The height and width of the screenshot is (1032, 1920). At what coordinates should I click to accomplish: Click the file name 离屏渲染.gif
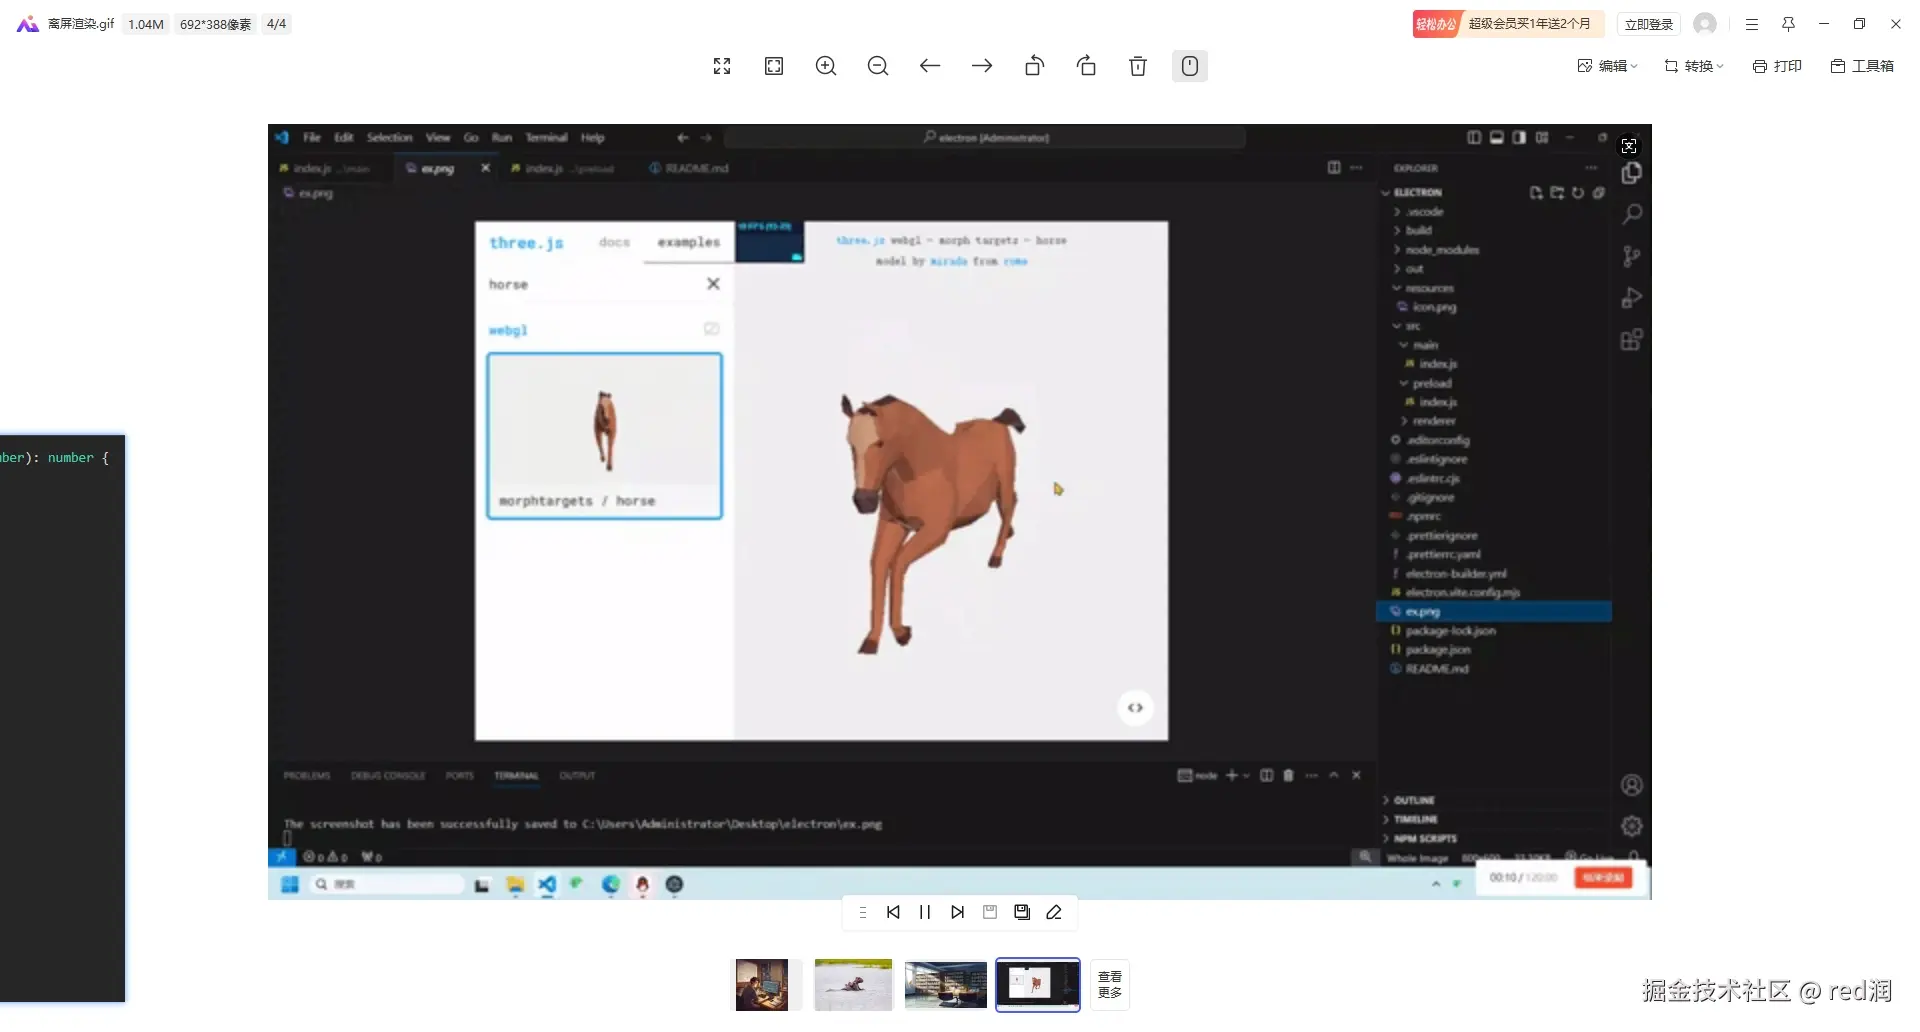point(81,24)
